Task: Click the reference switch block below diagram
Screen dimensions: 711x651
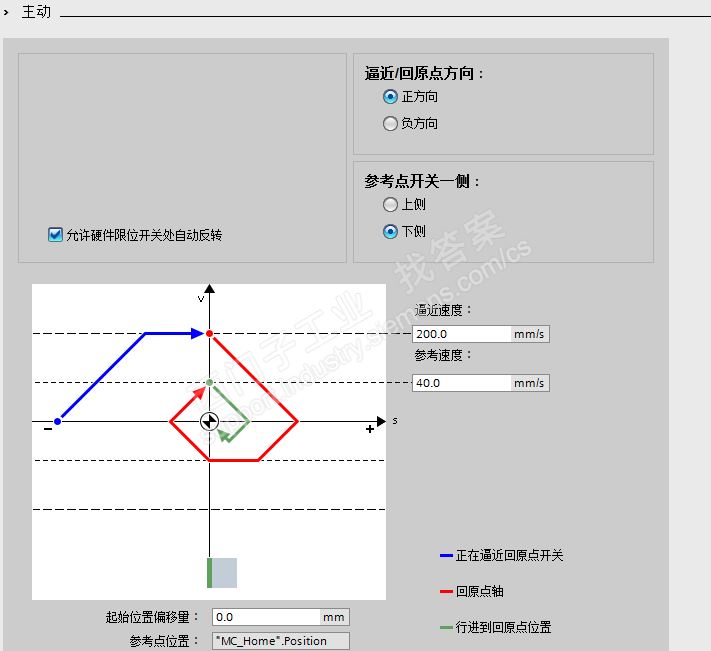Action: 222,573
